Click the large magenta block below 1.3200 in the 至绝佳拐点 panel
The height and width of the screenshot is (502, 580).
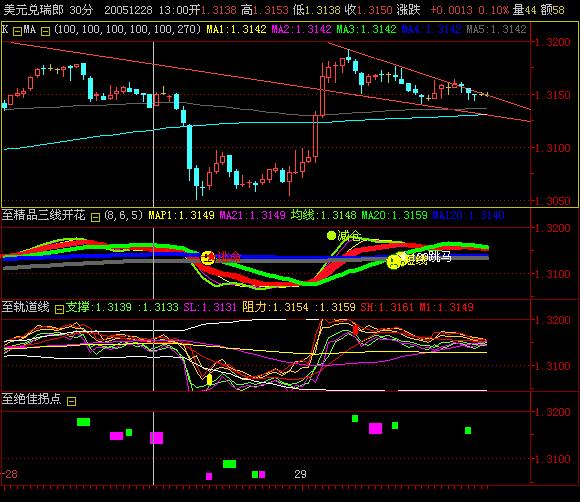point(375,428)
